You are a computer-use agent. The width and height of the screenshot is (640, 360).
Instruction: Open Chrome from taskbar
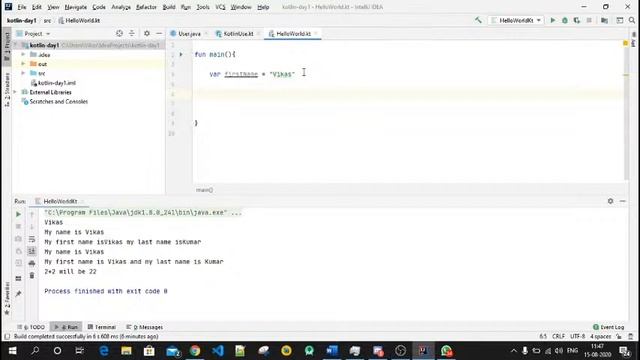pyautogui.click(x=195, y=351)
